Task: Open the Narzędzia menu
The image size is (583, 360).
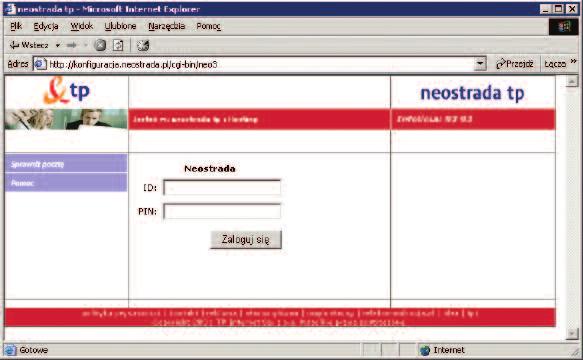Action: point(167,26)
